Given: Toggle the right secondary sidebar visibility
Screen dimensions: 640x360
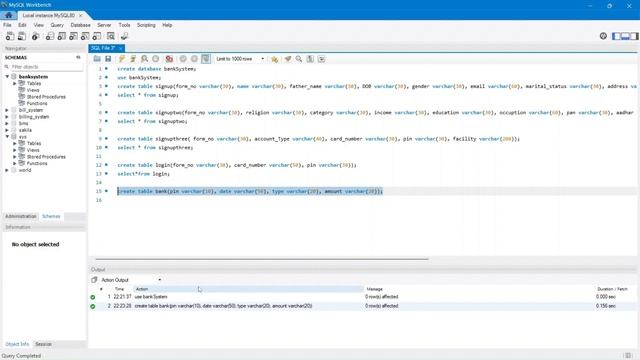Looking at the screenshot, I should tap(634, 36).
